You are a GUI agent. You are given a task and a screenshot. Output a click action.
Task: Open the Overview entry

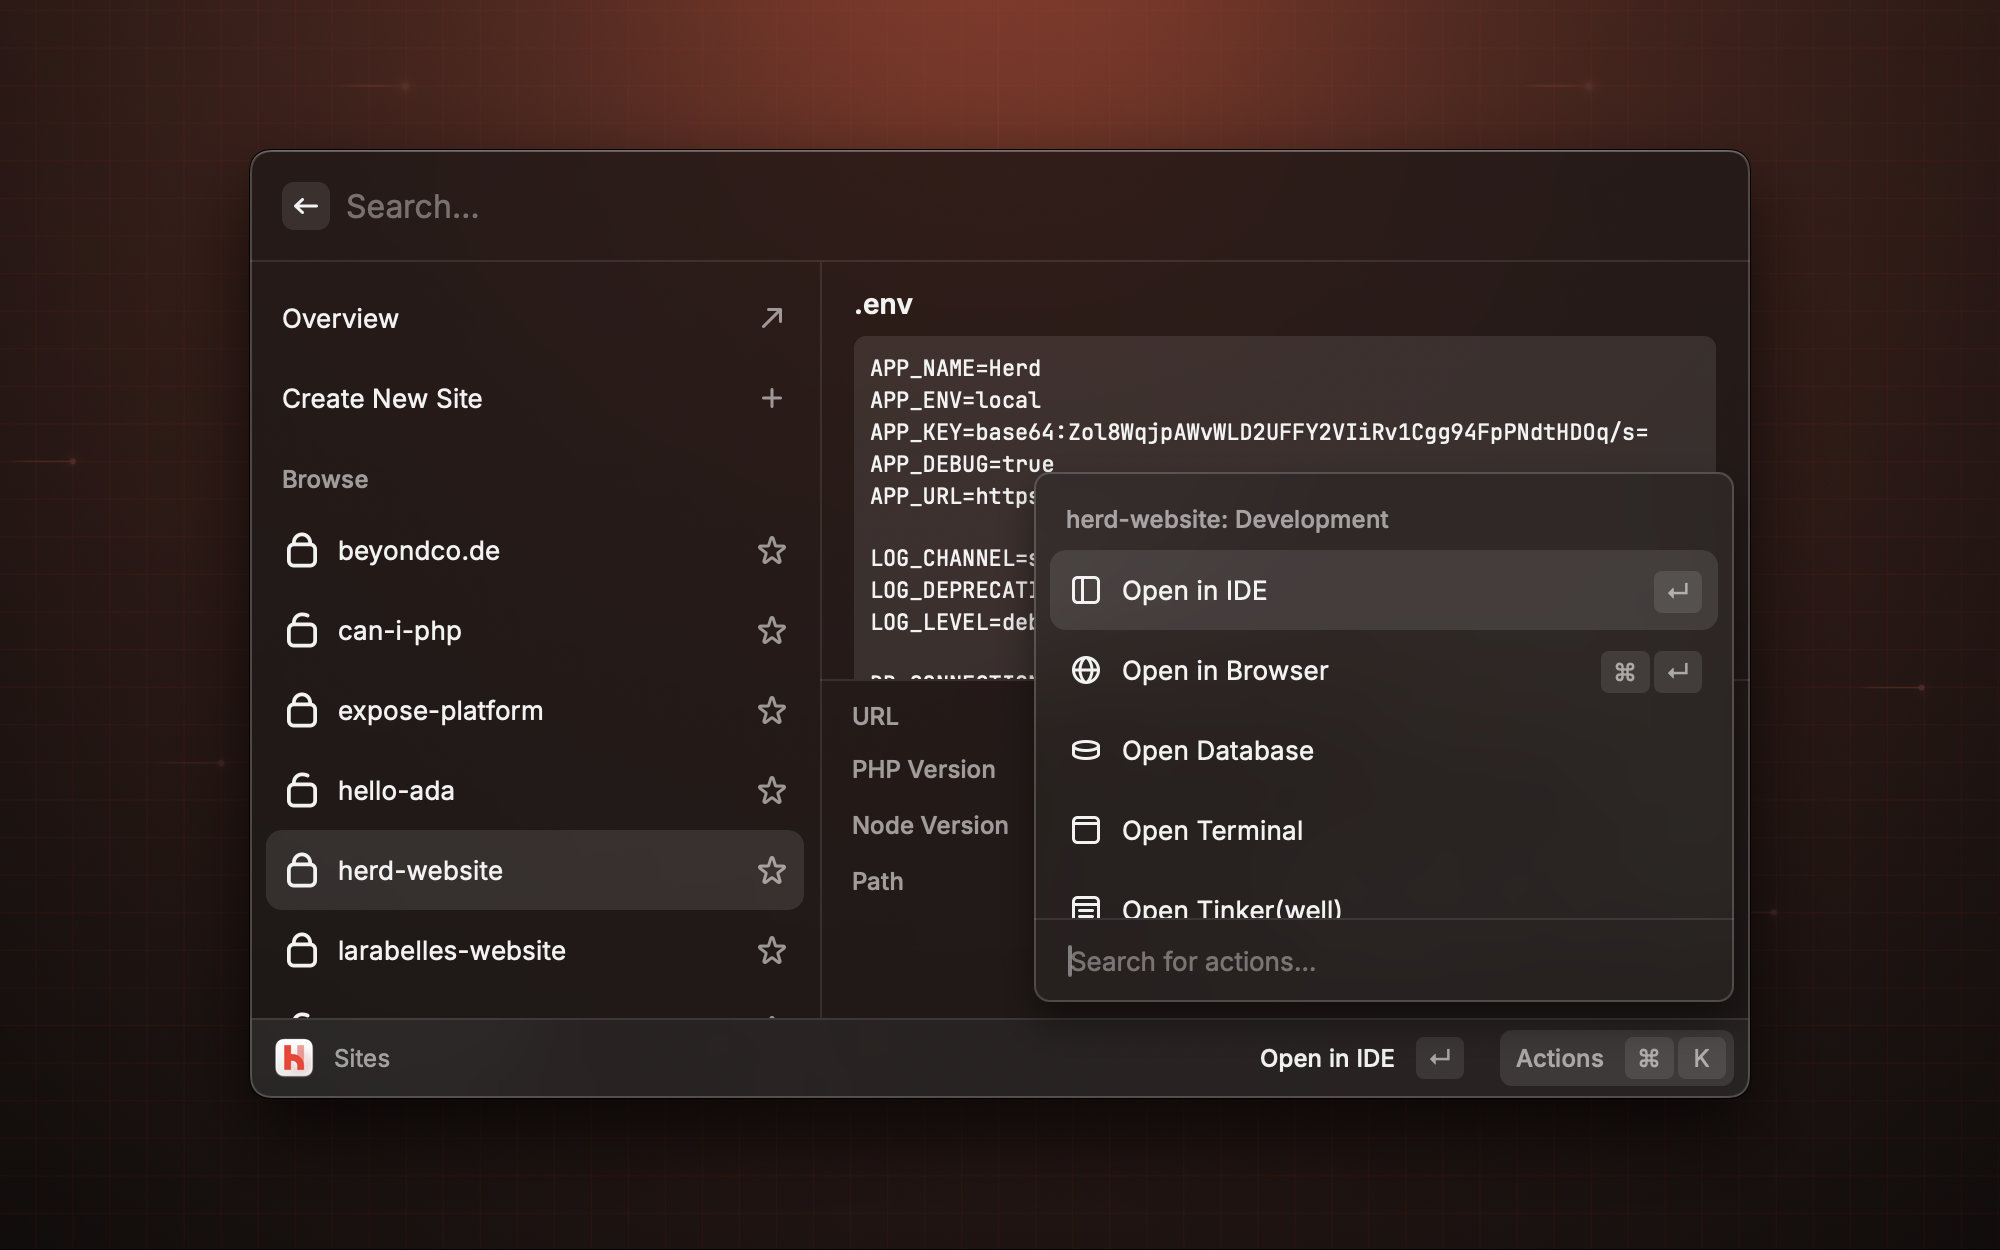(x=535, y=318)
